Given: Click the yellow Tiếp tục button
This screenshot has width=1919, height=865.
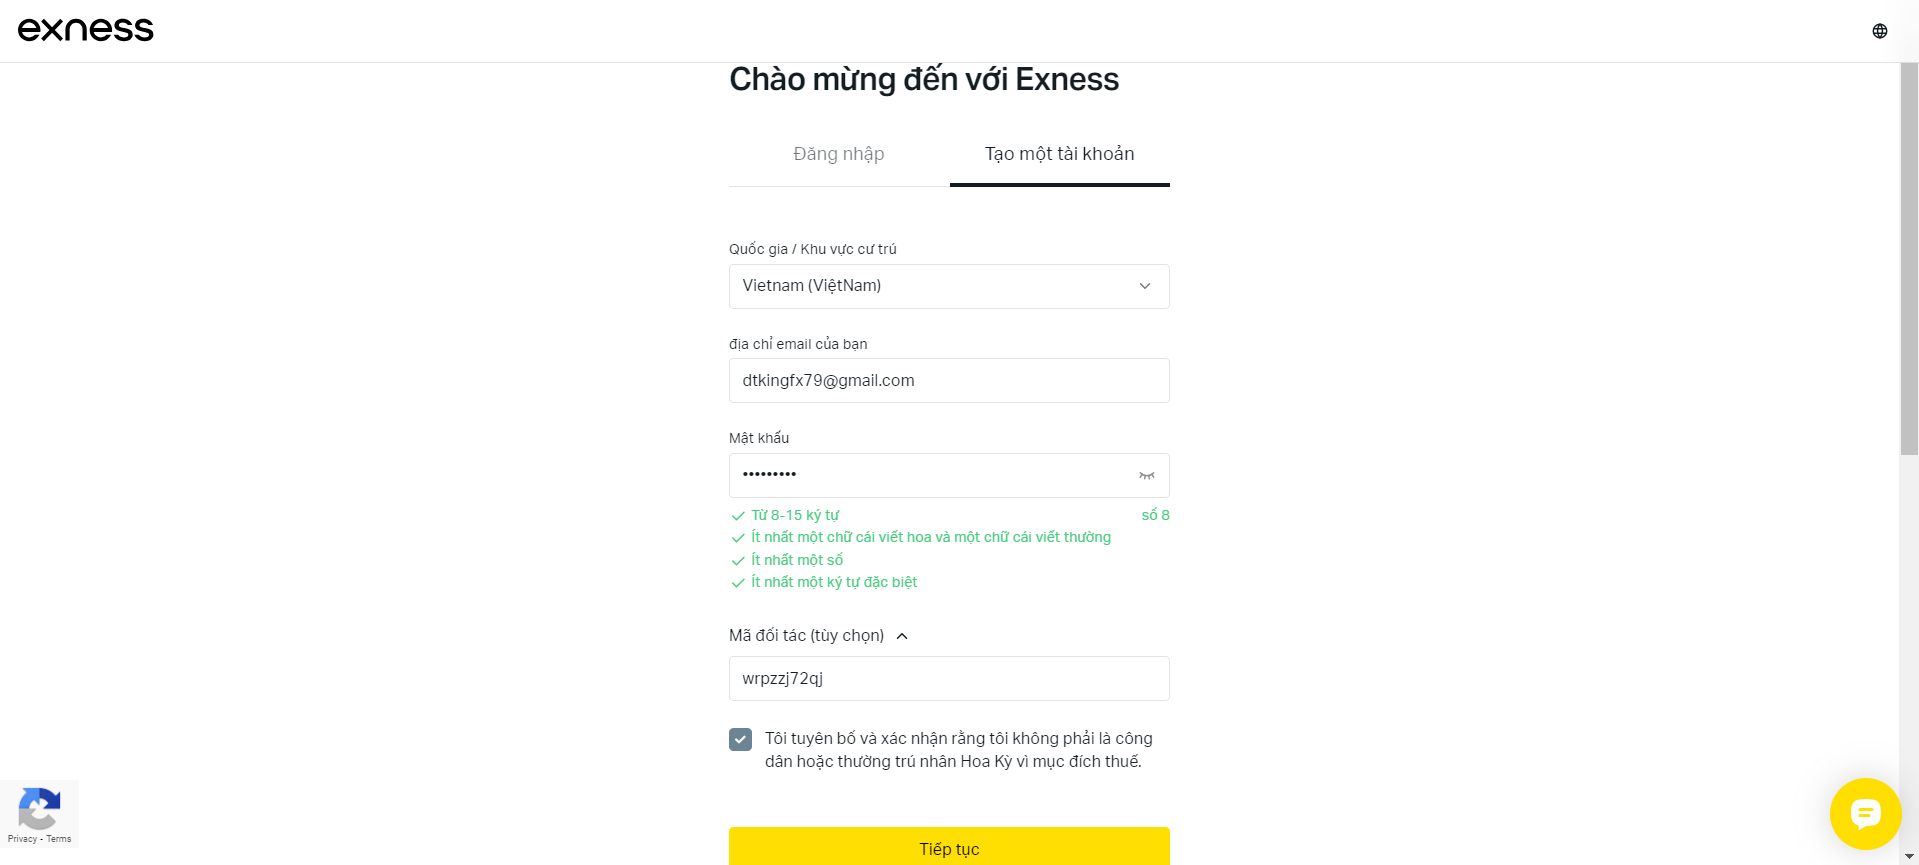Looking at the screenshot, I should click(x=949, y=847).
